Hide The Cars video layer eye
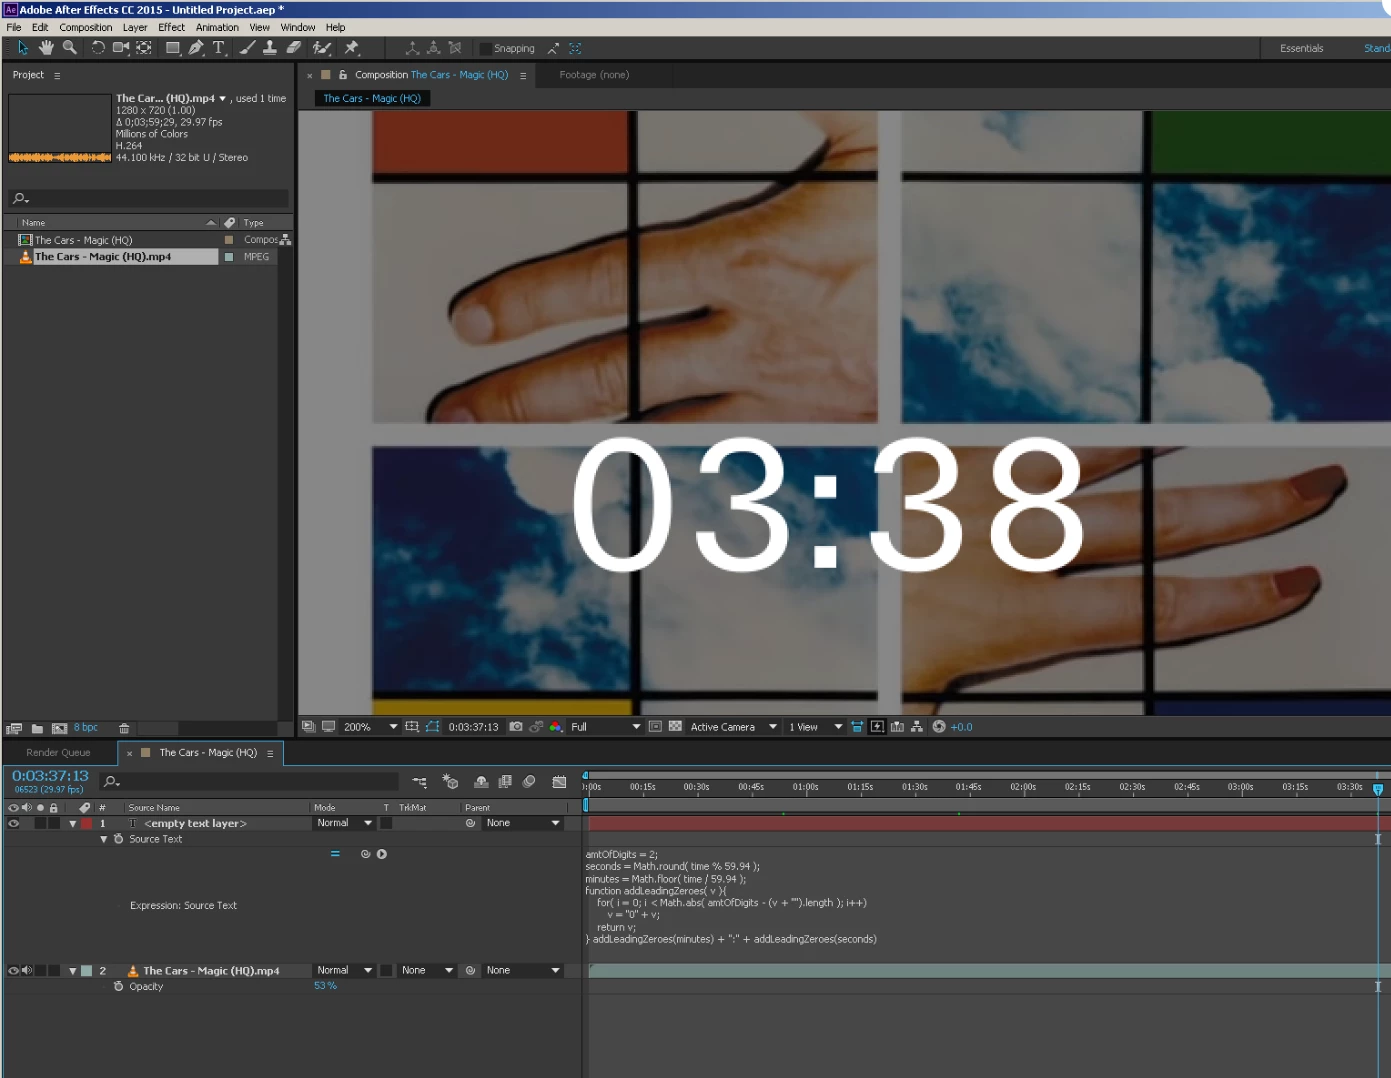Screen dimensions: 1391x1078 point(14,971)
